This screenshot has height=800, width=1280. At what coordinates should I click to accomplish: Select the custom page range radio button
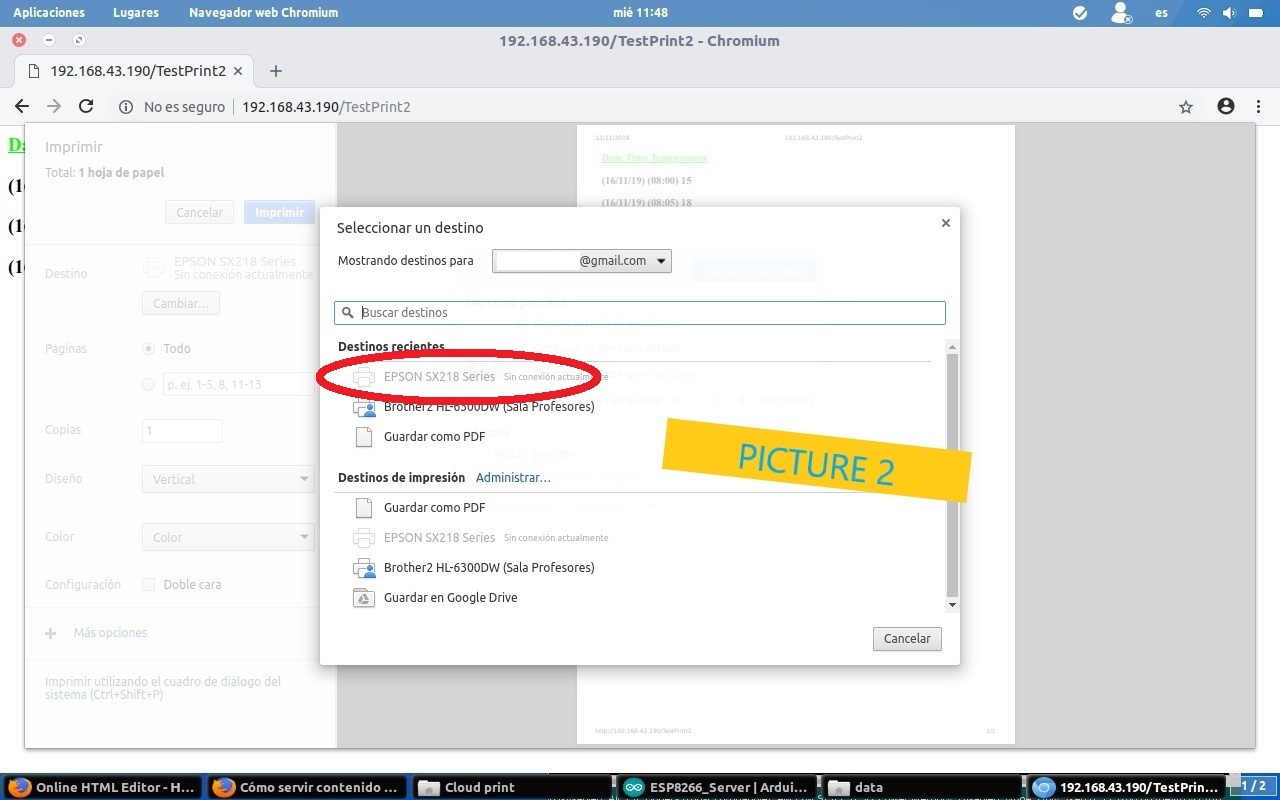pos(149,384)
